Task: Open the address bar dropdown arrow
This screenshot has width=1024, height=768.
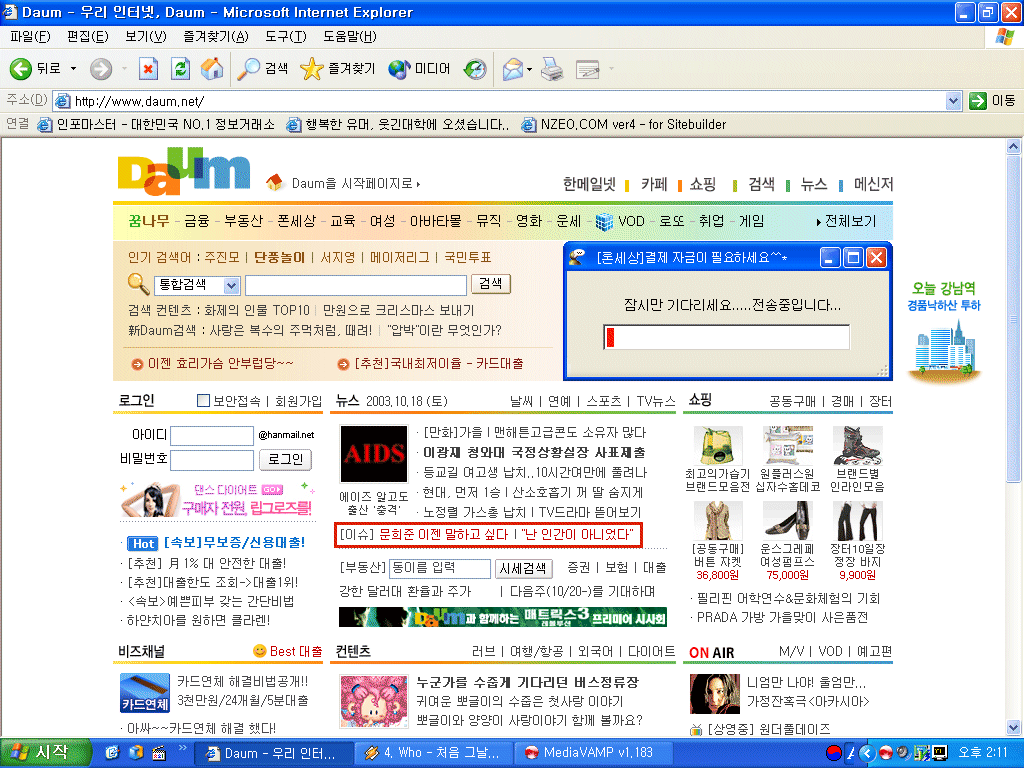Action: [x=953, y=101]
